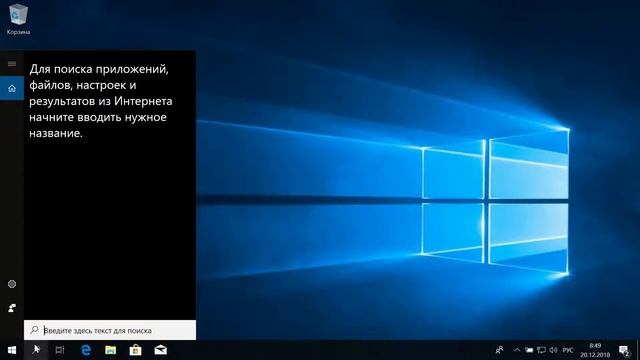This screenshot has height=360, width=640.
Task: Open the Корзина recycle bin desktop icon
Action: pos(18,19)
